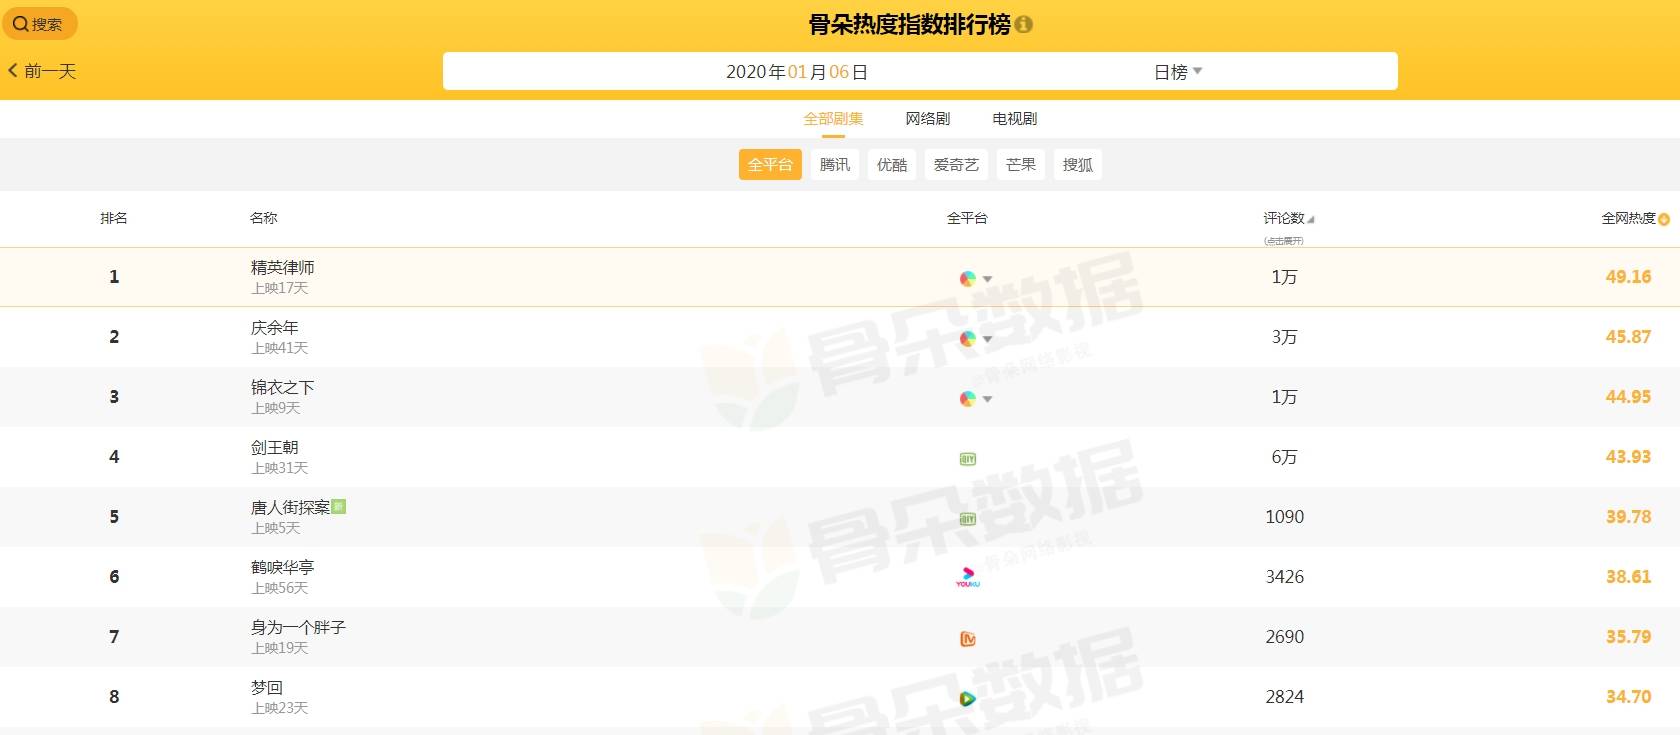
Task: Click the 名称 column header
Action: click(x=264, y=218)
